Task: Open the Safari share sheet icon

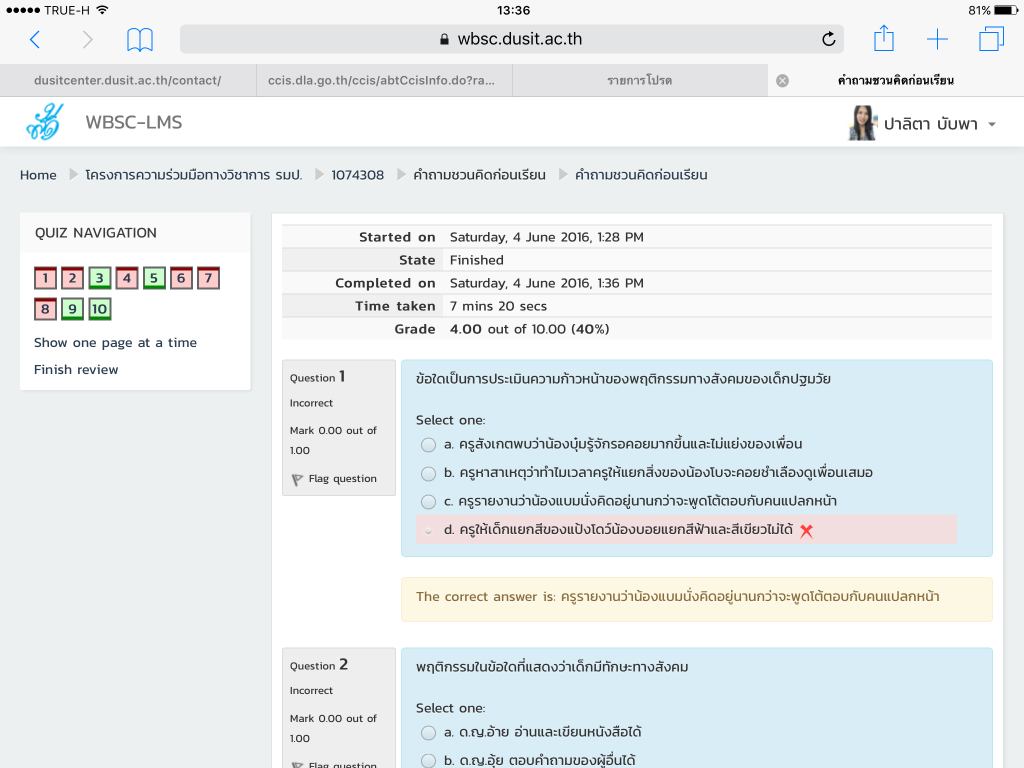Action: point(883,39)
